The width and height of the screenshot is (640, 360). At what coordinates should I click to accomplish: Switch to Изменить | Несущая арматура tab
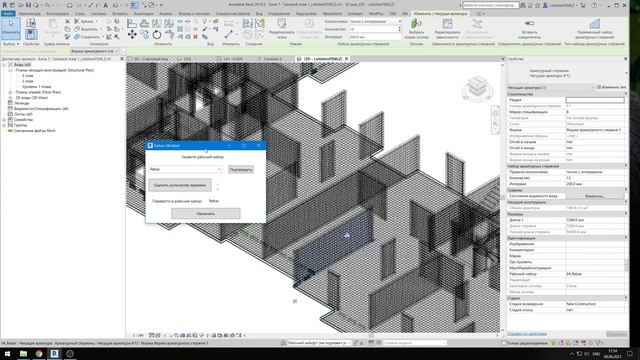pos(440,13)
